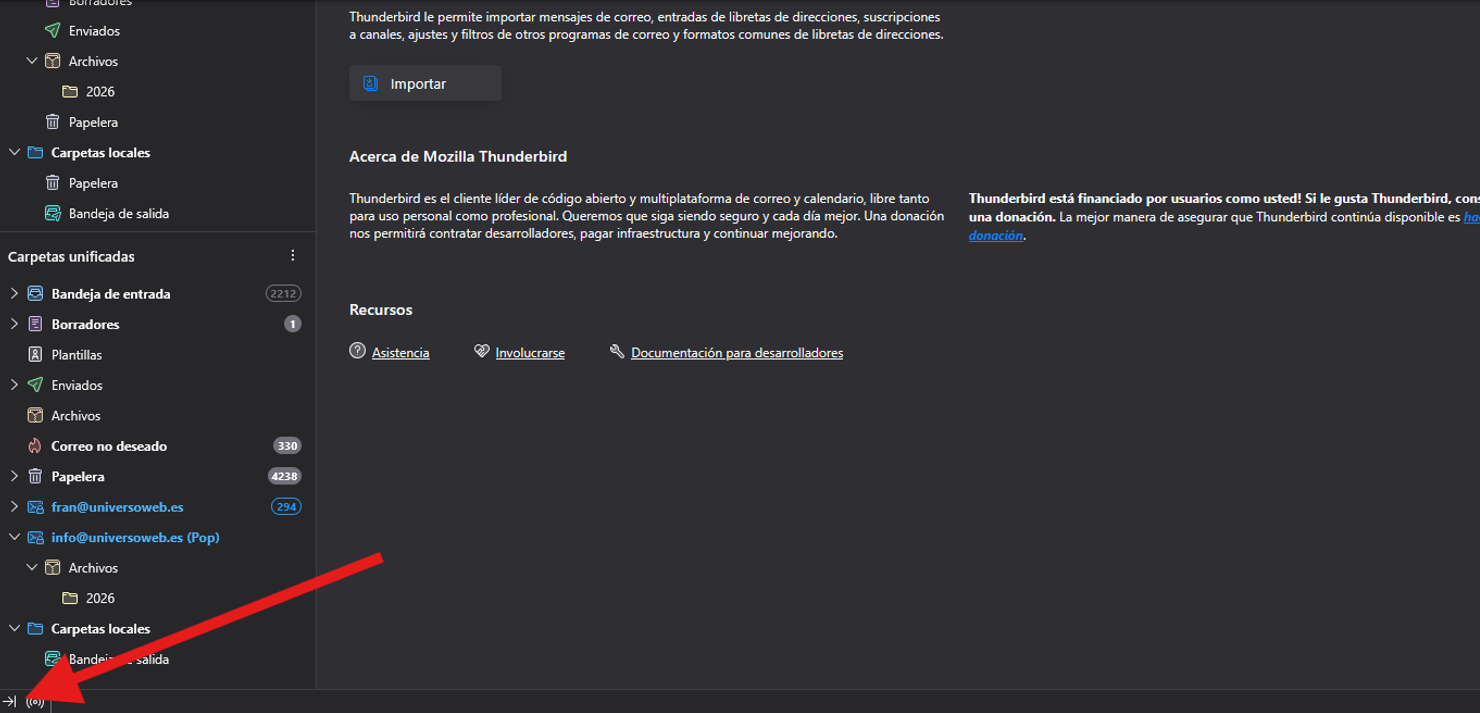
Task: Open the Plantillas folder
Action: 76,355
